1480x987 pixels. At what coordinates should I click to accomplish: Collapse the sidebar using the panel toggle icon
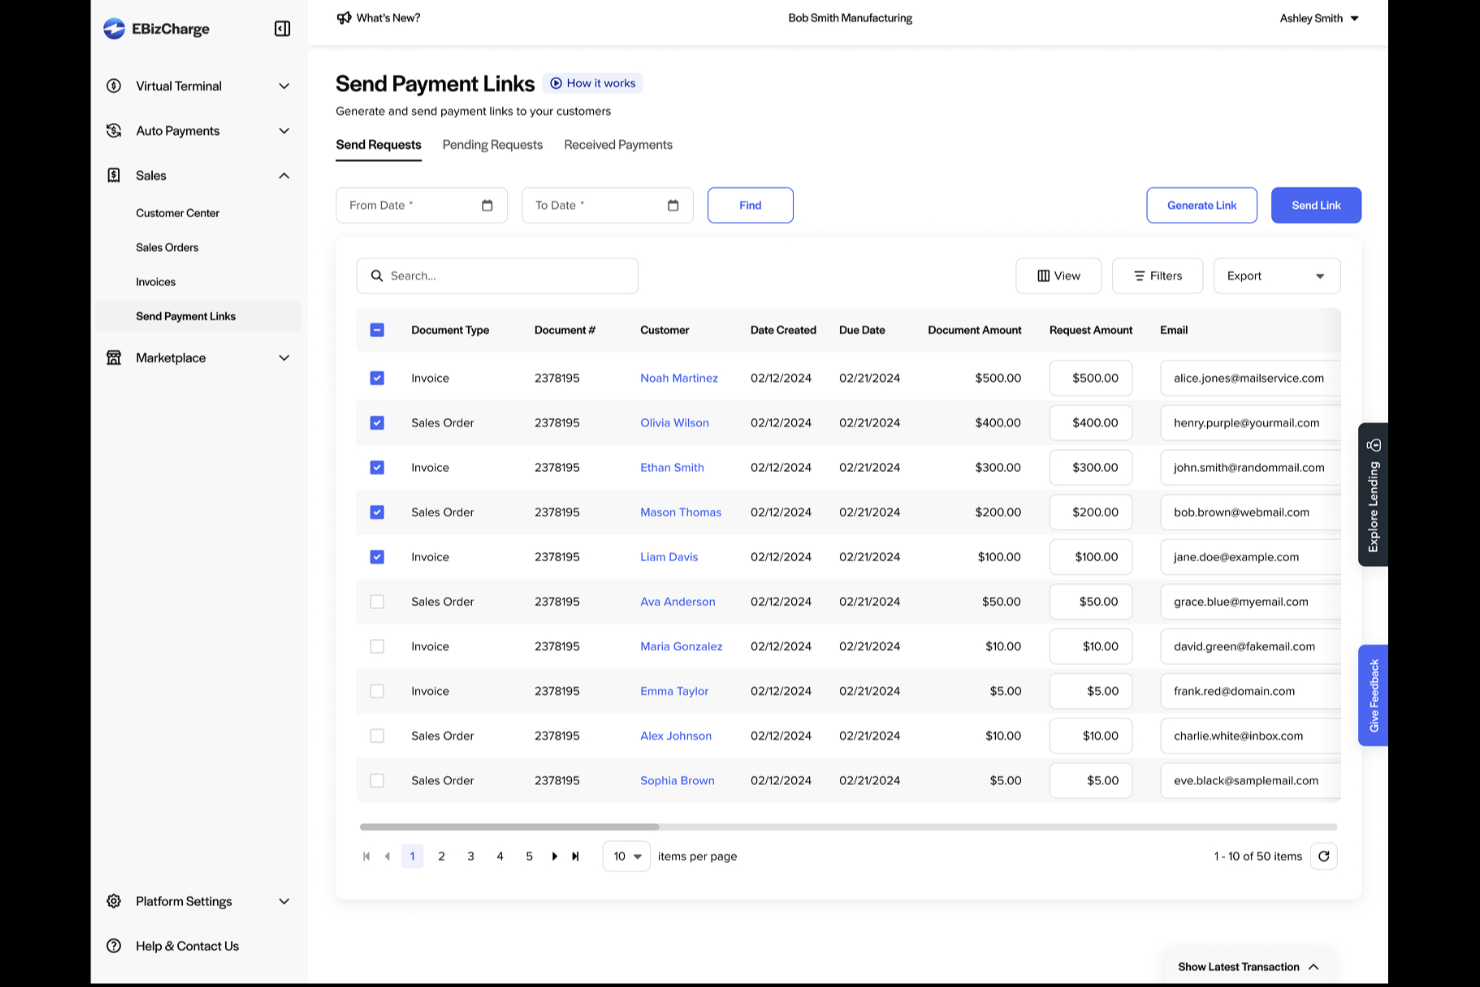pos(281,28)
